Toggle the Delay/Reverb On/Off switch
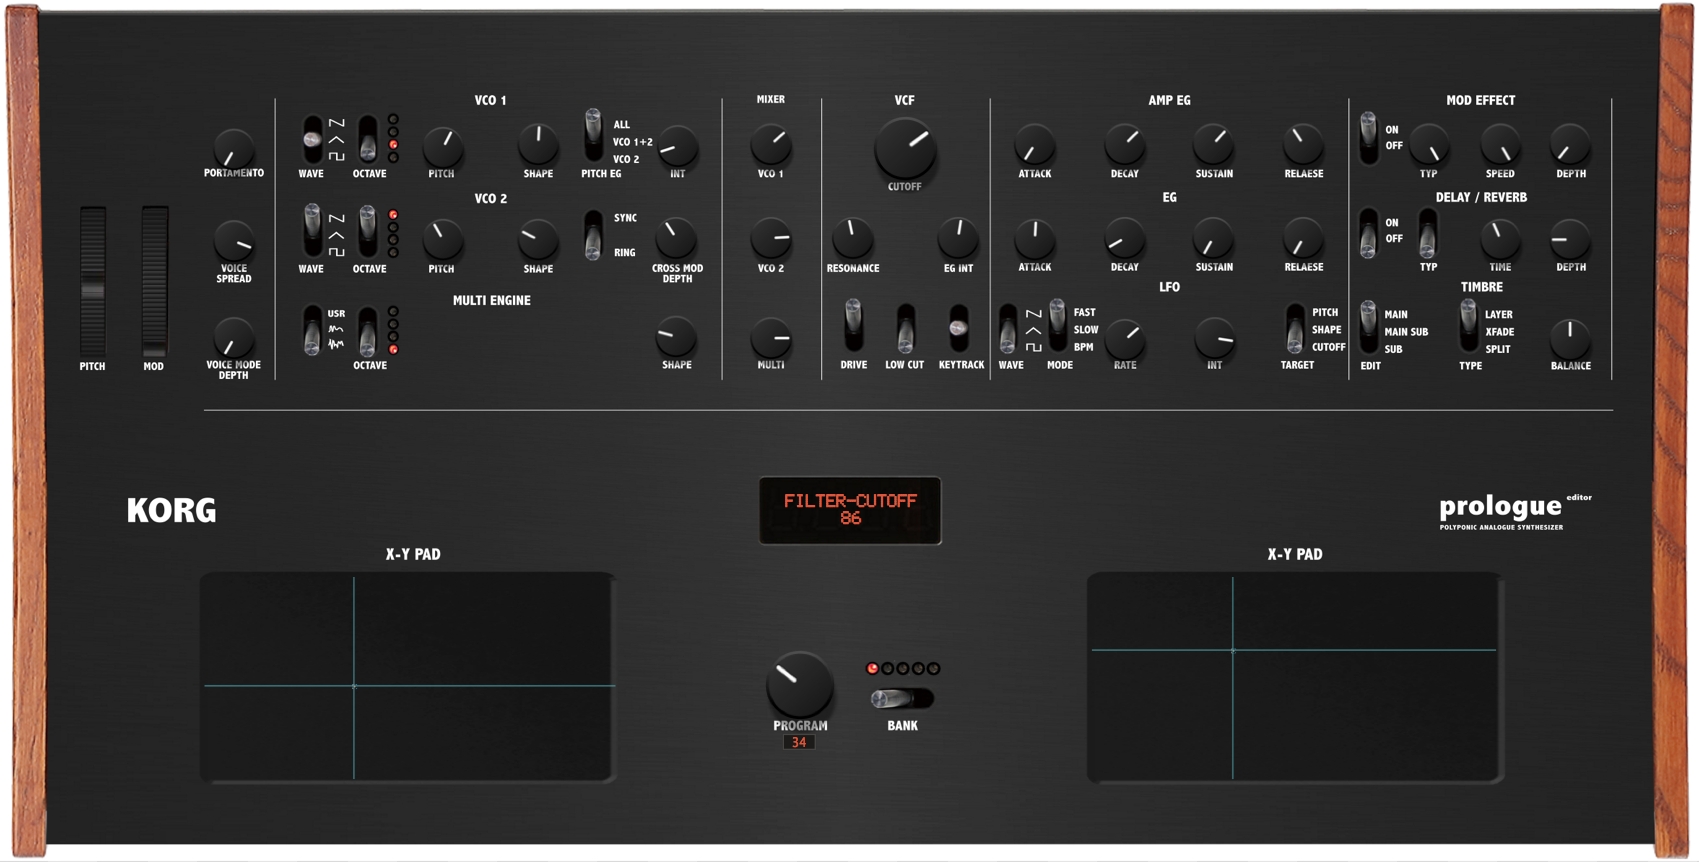 point(1368,234)
